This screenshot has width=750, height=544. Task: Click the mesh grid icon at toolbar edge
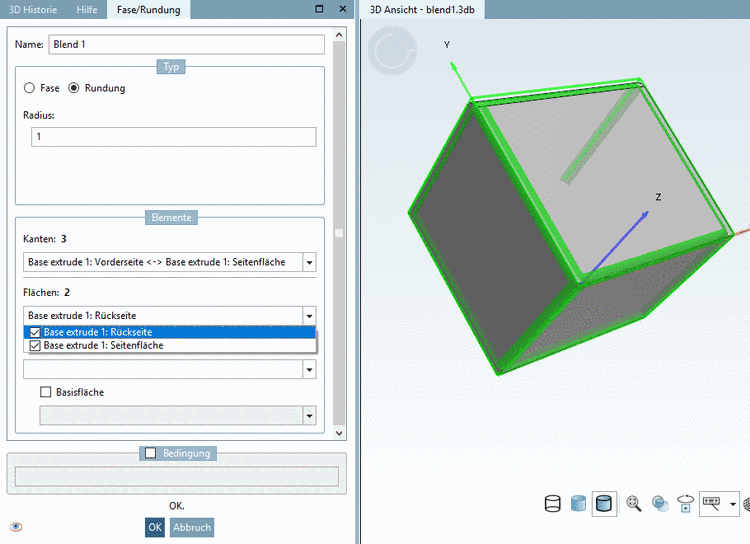pyautogui.click(x=747, y=504)
